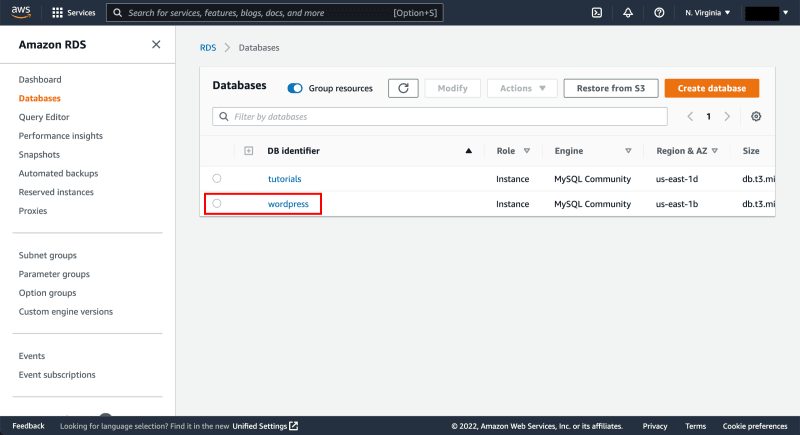Open table preferences gear icon
This screenshot has height=435, width=800.
pos(756,116)
